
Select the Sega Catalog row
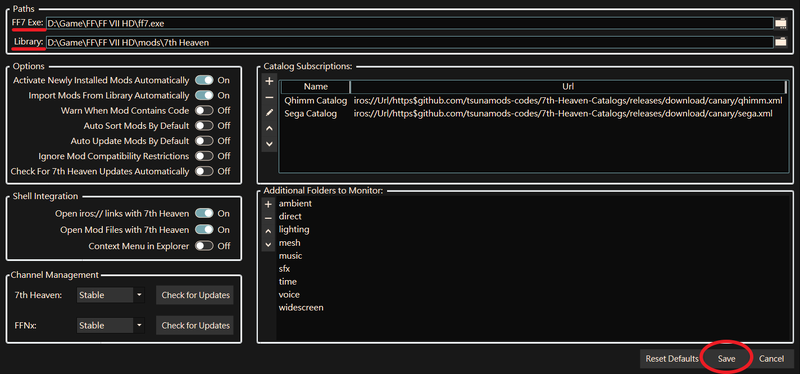[534, 113]
